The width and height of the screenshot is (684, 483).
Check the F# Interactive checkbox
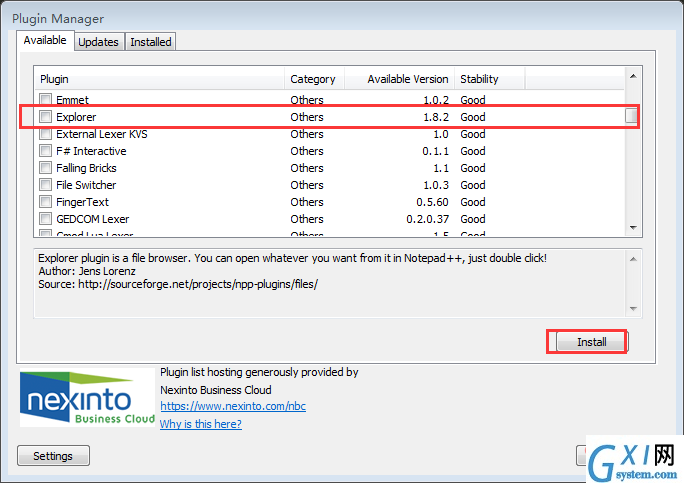[45, 151]
